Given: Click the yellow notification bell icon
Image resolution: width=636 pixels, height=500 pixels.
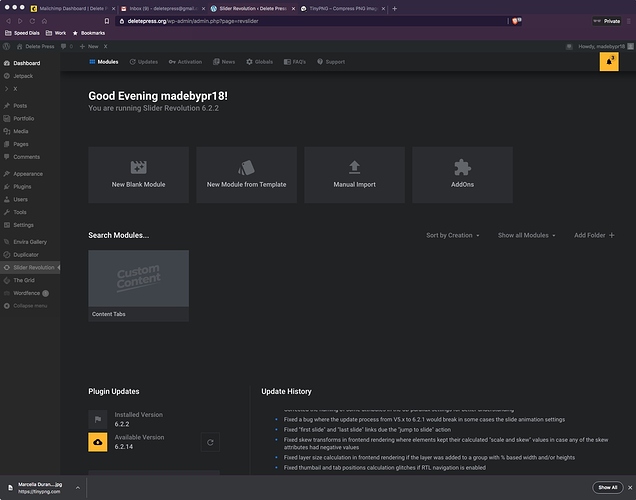Looking at the screenshot, I should tap(608, 61).
